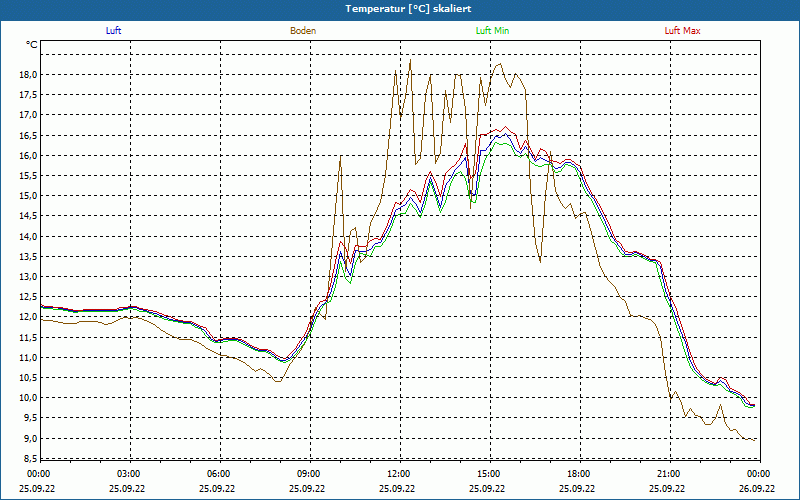Click the 15:00 time axis label
The width and height of the screenshot is (800, 500).
[x=488, y=474]
